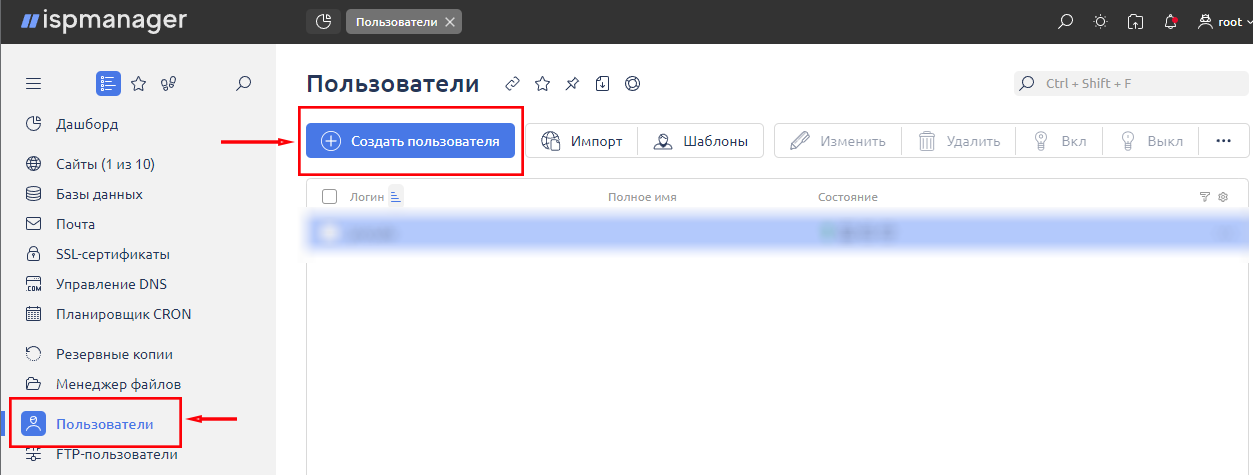
Task: Open notifications bell
Action: pyautogui.click(x=1170, y=21)
